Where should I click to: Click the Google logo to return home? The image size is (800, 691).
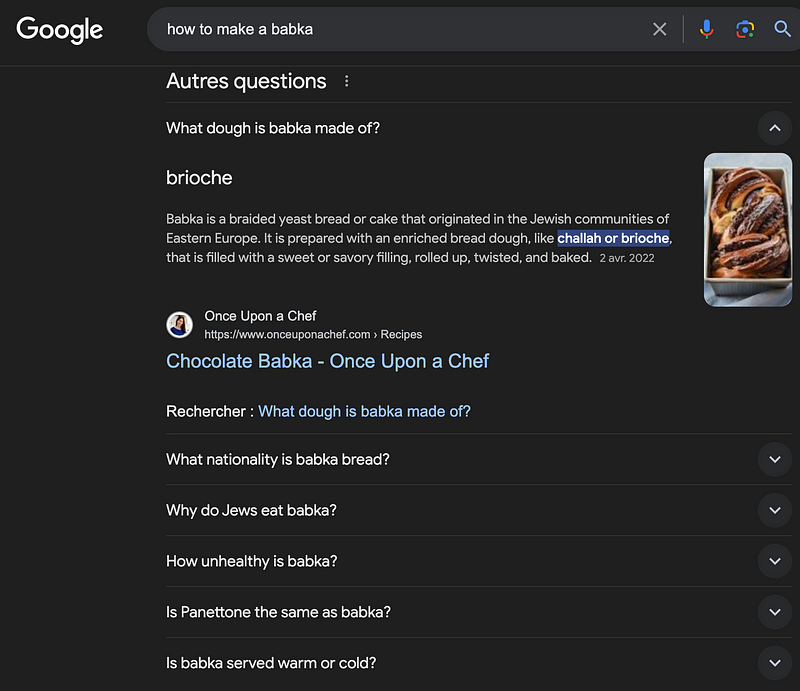59,30
